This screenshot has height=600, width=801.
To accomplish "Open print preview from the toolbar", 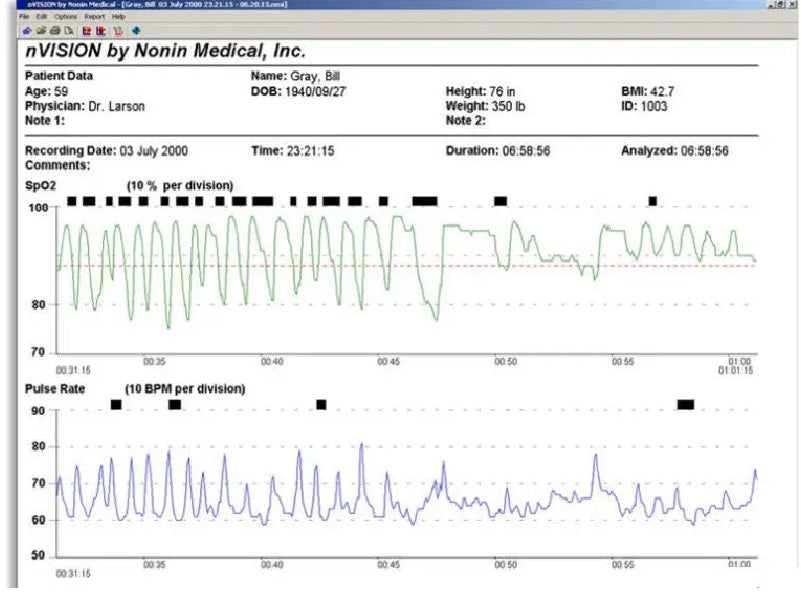I will click(x=69, y=30).
